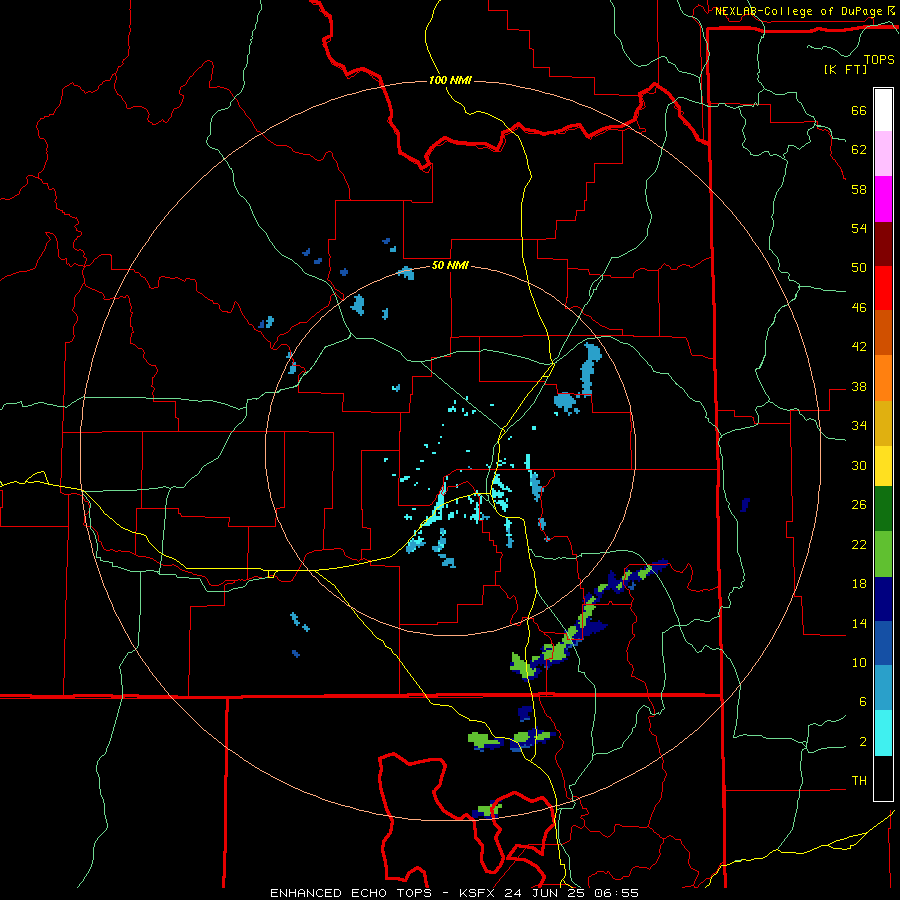Image resolution: width=900 pixels, height=900 pixels.
Task: Select the maroon legend color block
Action: [x=883, y=244]
